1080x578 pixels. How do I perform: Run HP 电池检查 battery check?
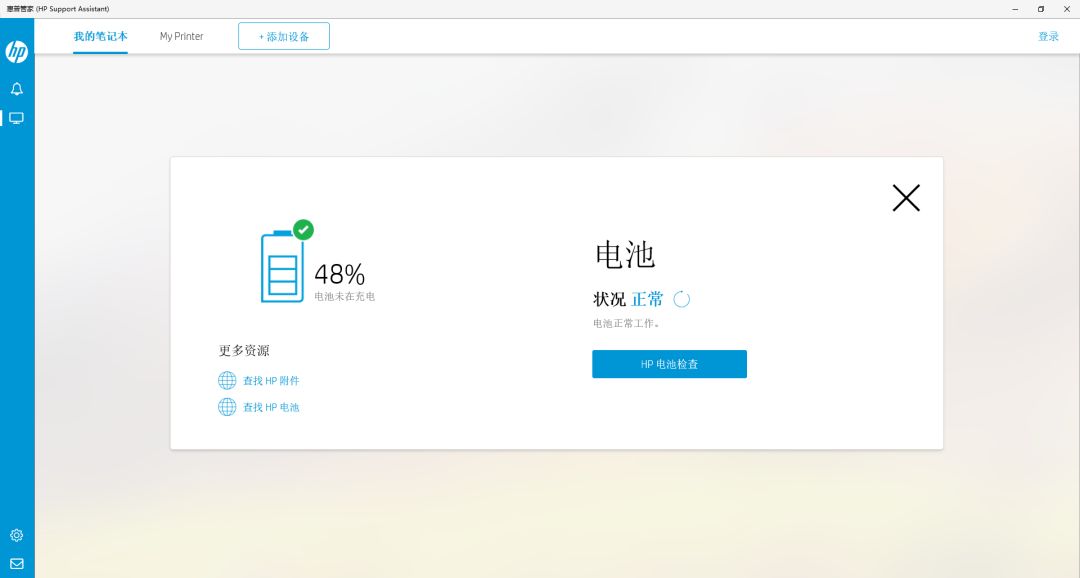coord(669,364)
